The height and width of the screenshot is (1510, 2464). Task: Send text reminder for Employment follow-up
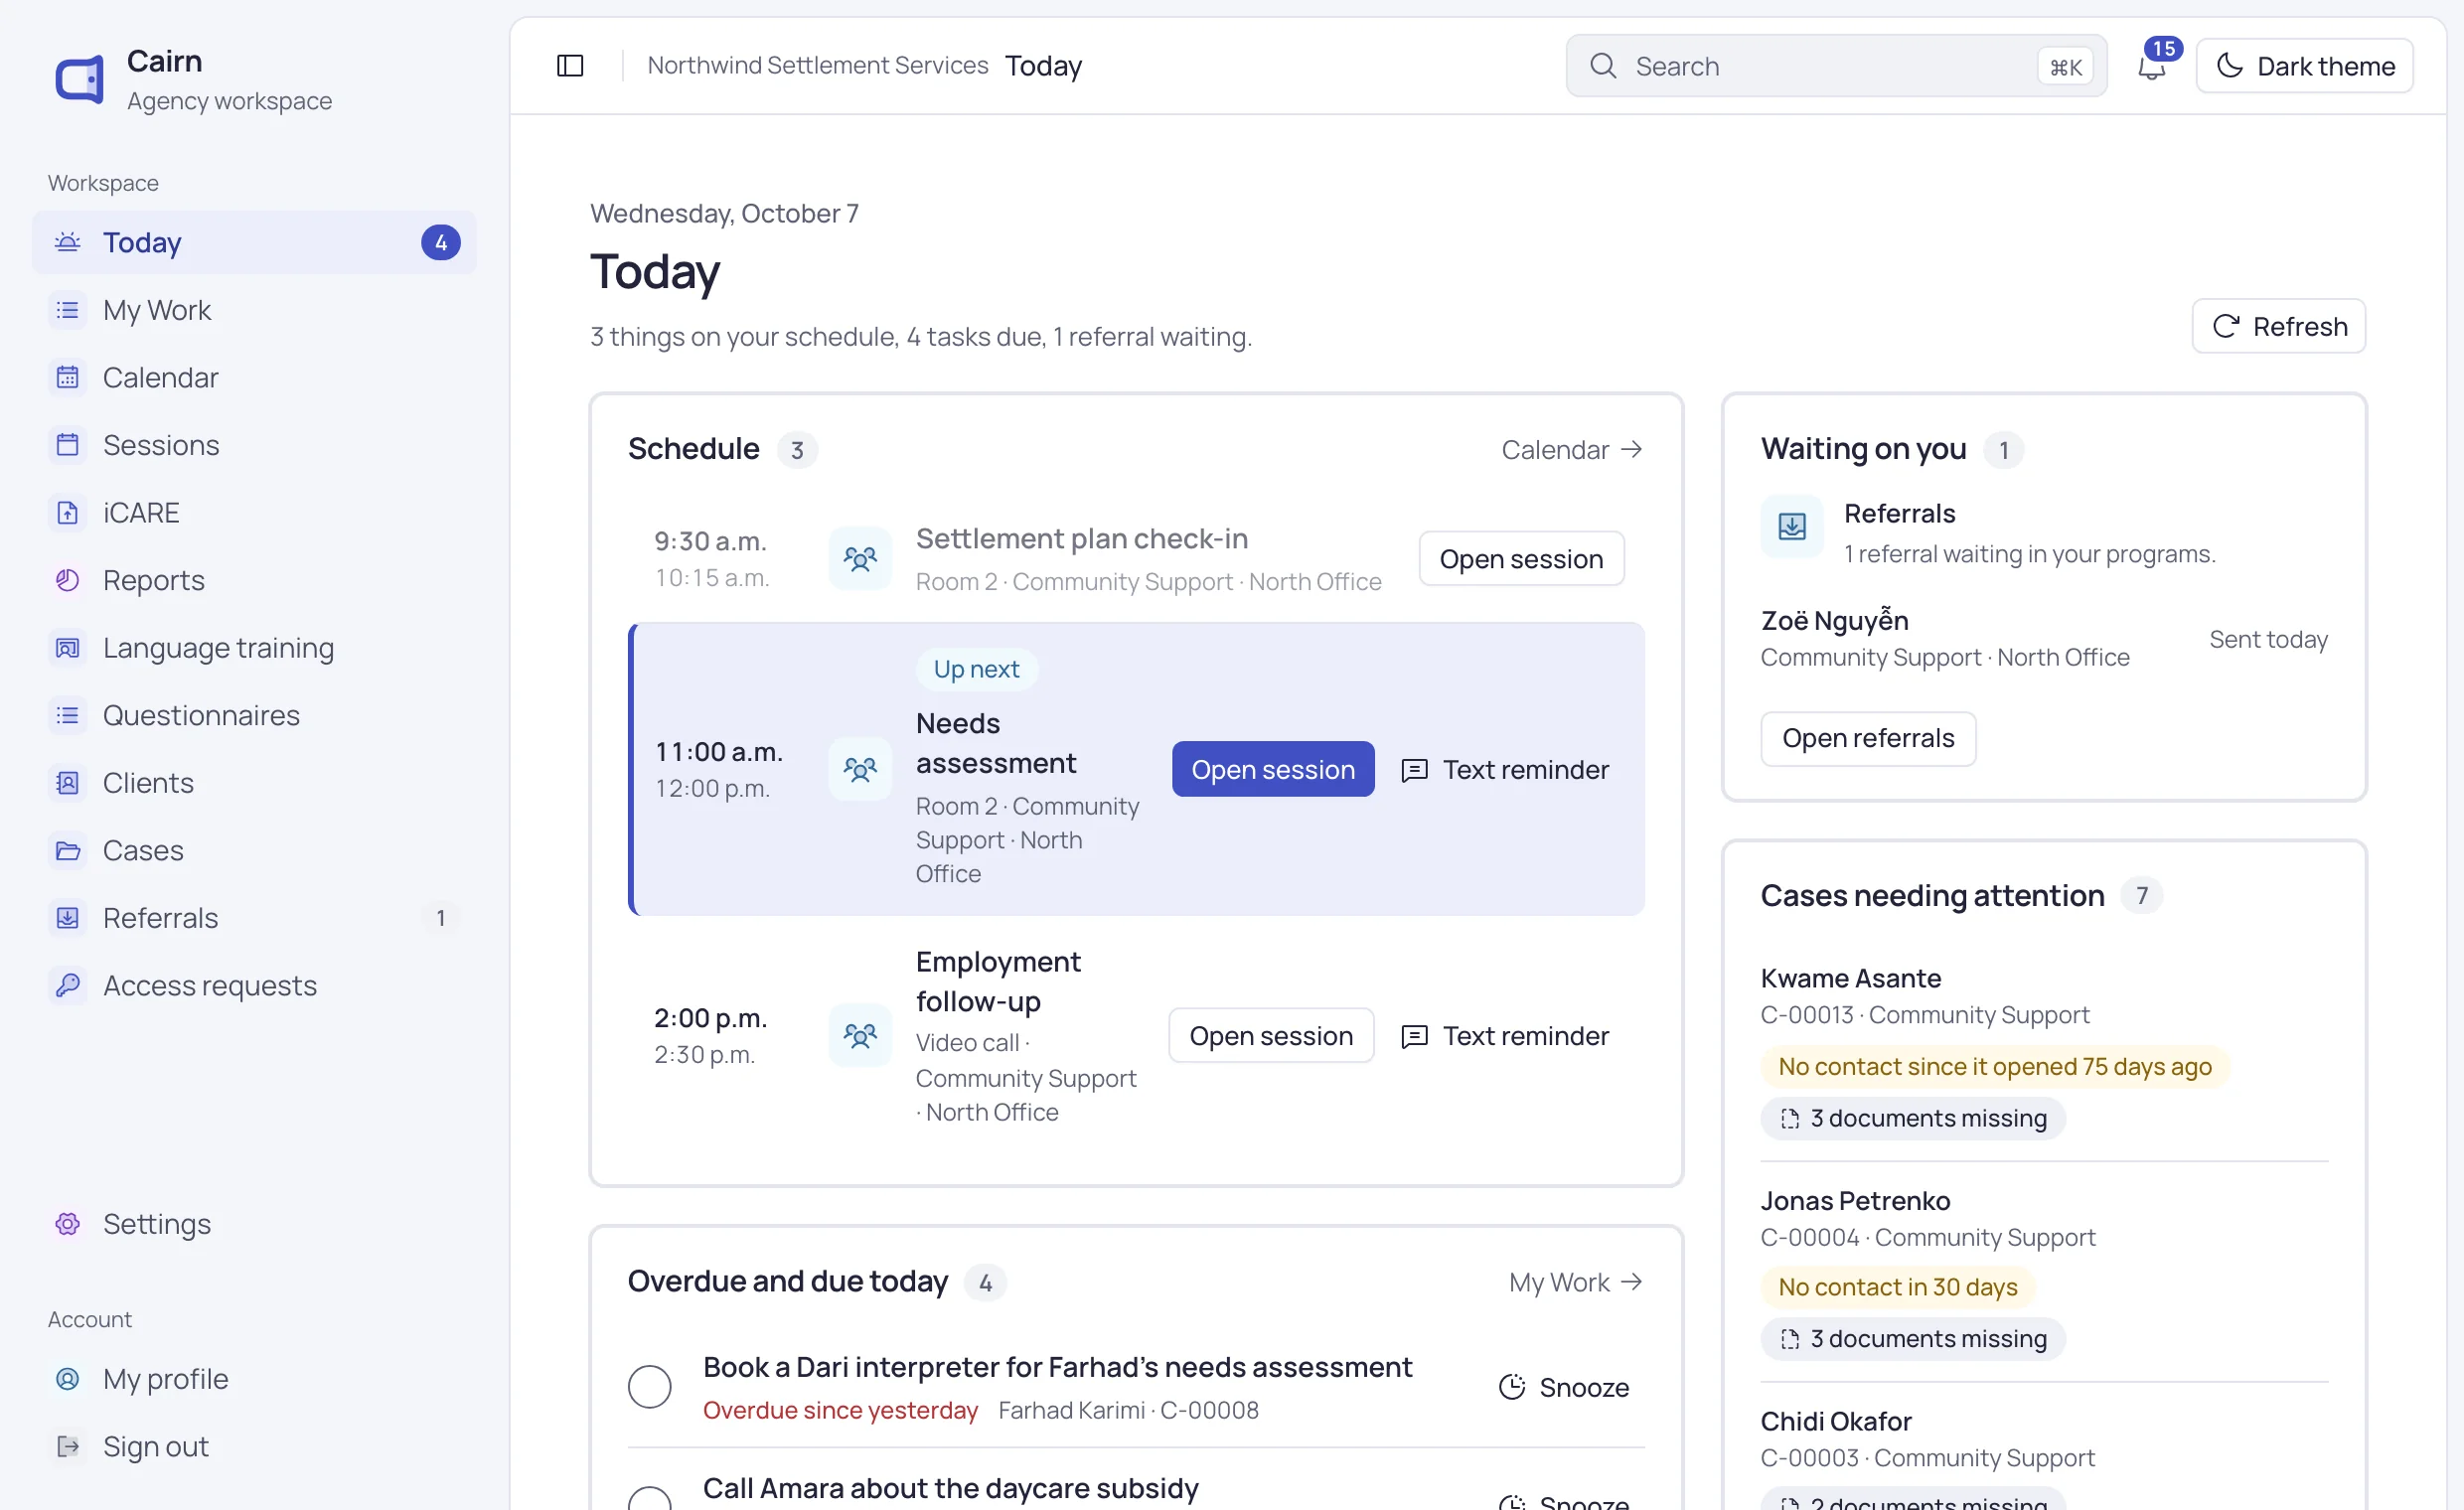click(1506, 1036)
